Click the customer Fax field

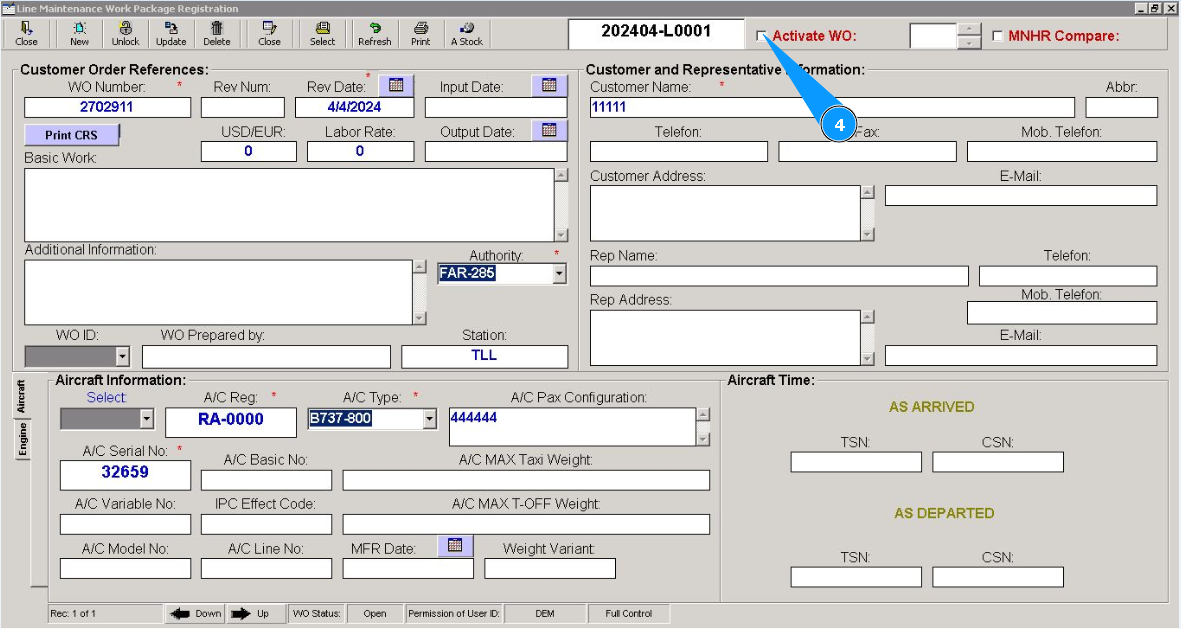[x=868, y=151]
